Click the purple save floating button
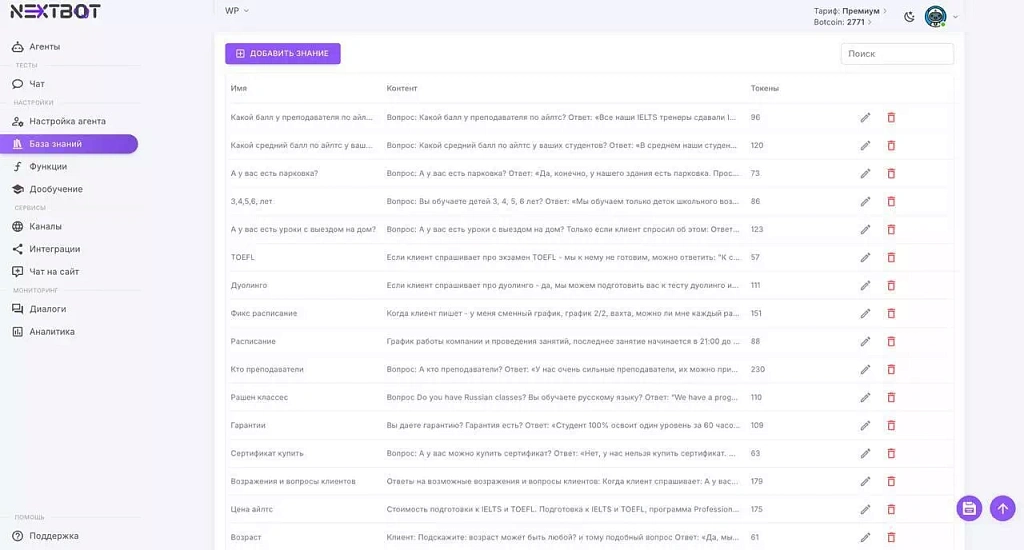This screenshot has width=1024, height=550. [968, 508]
